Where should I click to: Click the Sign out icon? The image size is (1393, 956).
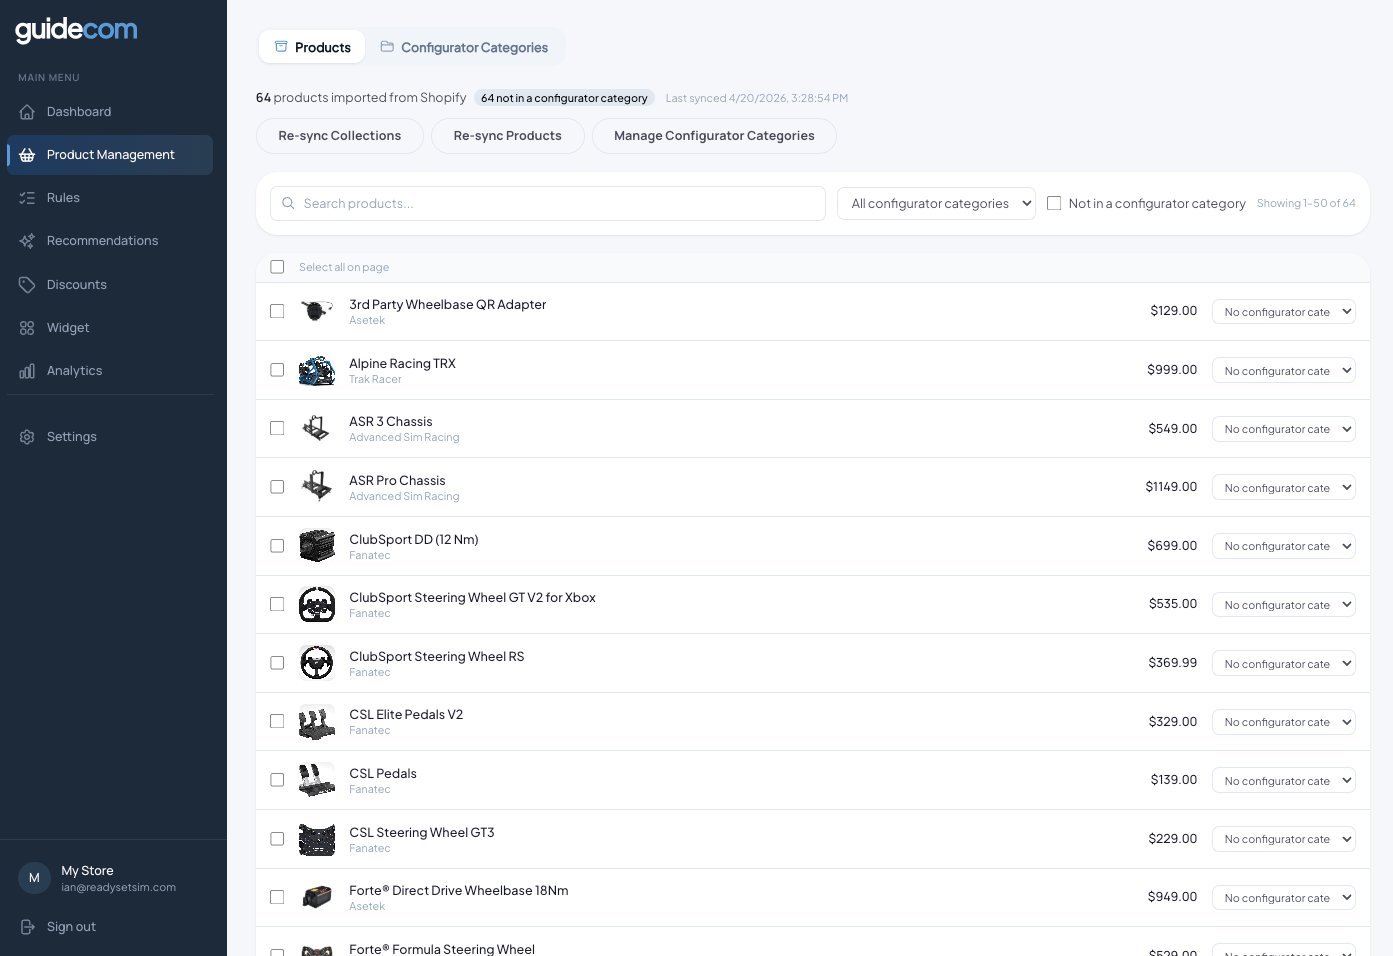[x=27, y=926]
